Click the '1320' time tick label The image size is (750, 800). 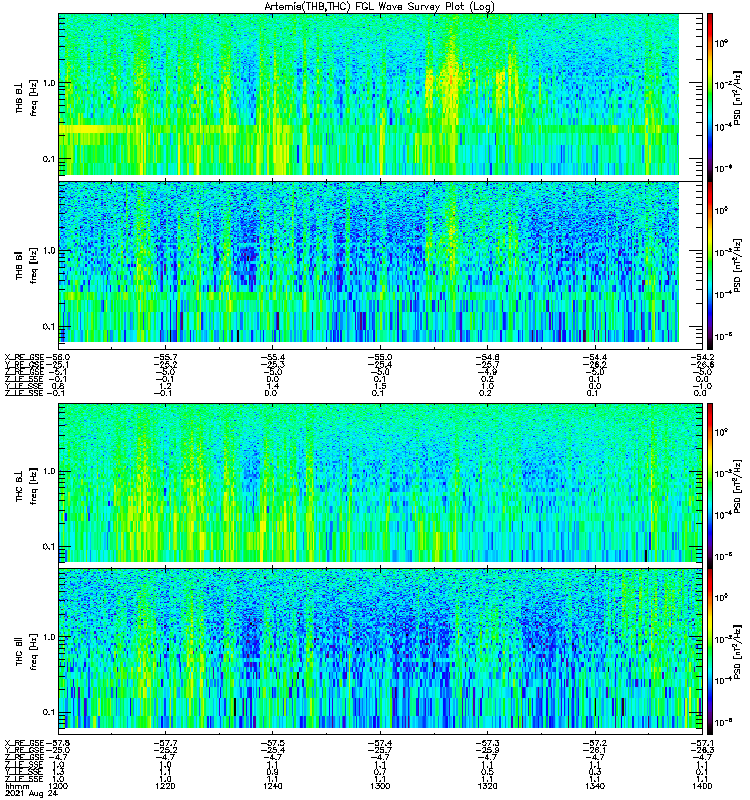click(x=487, y=786)
